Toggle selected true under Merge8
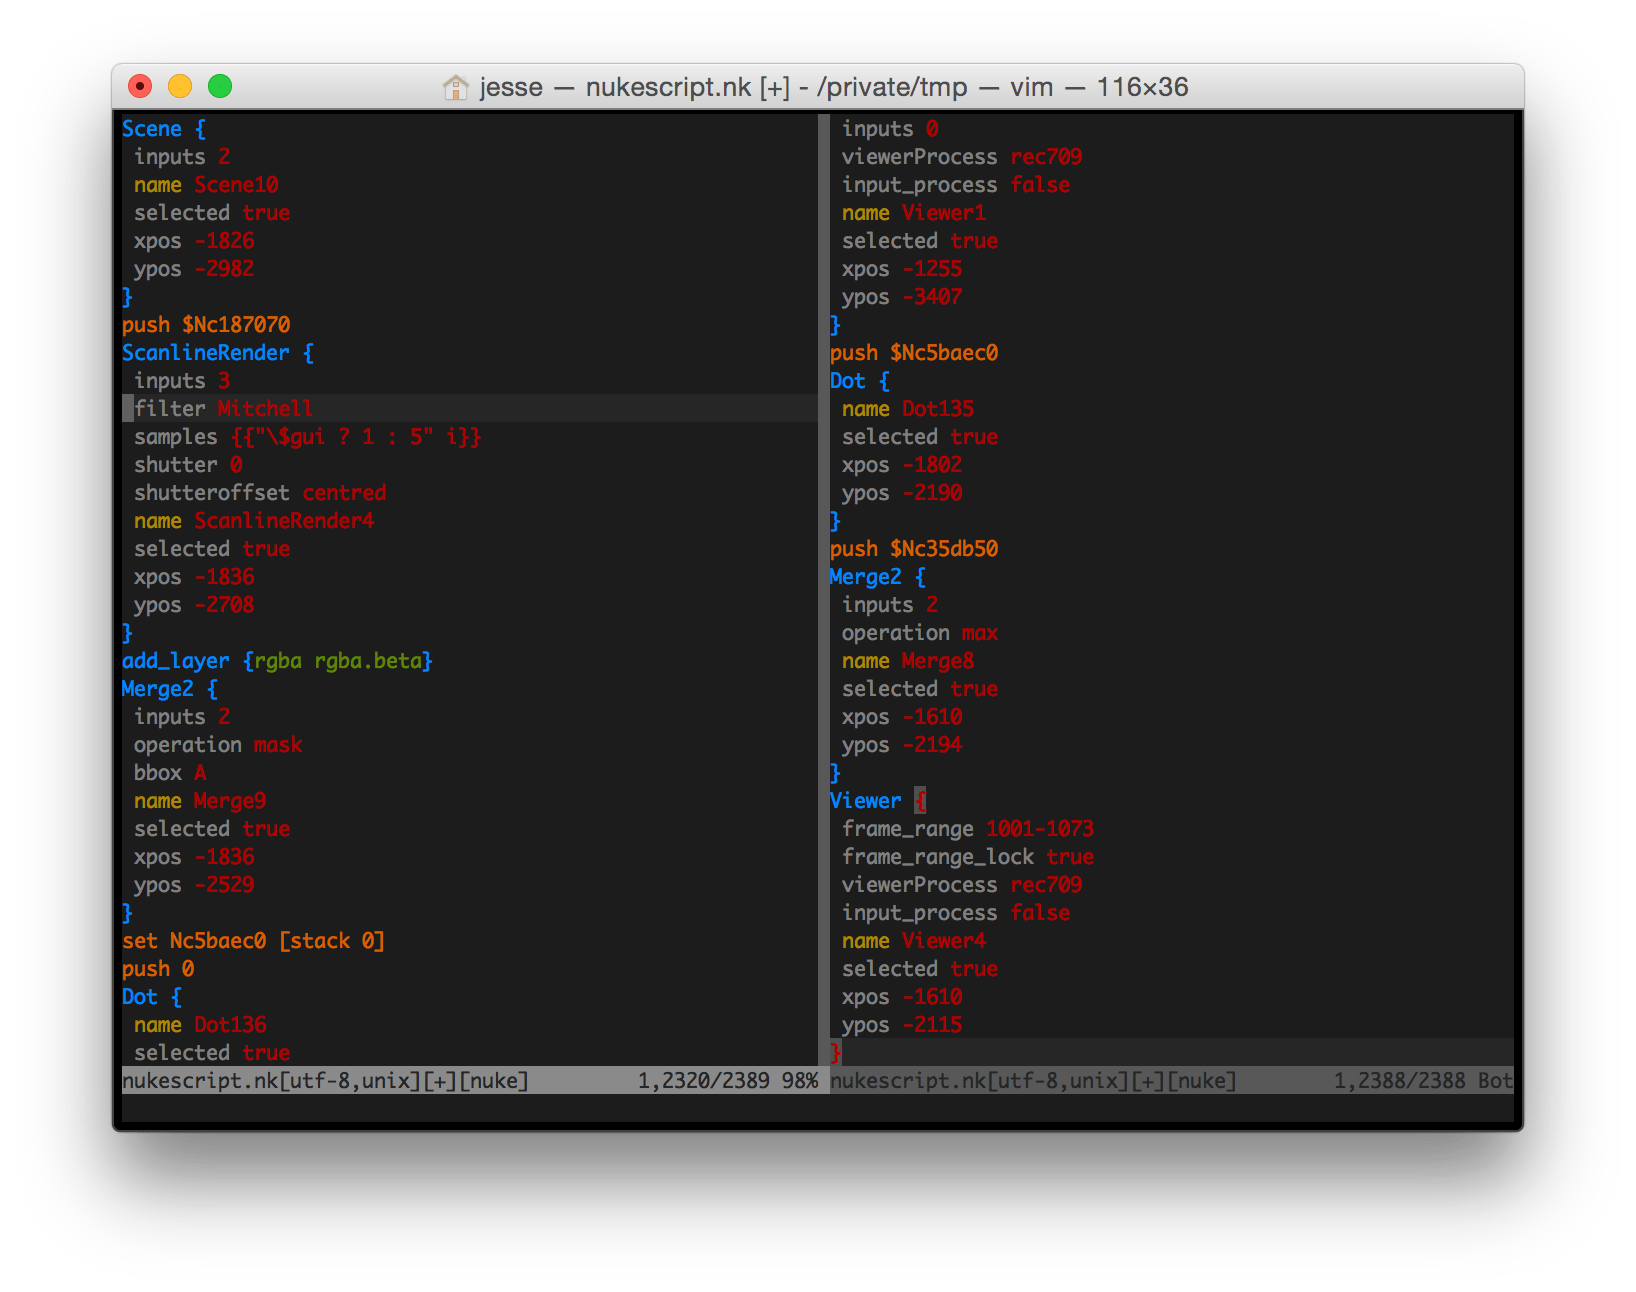Image resolution: width=1636 pixels, height=1292 pixels. [975, 688]
